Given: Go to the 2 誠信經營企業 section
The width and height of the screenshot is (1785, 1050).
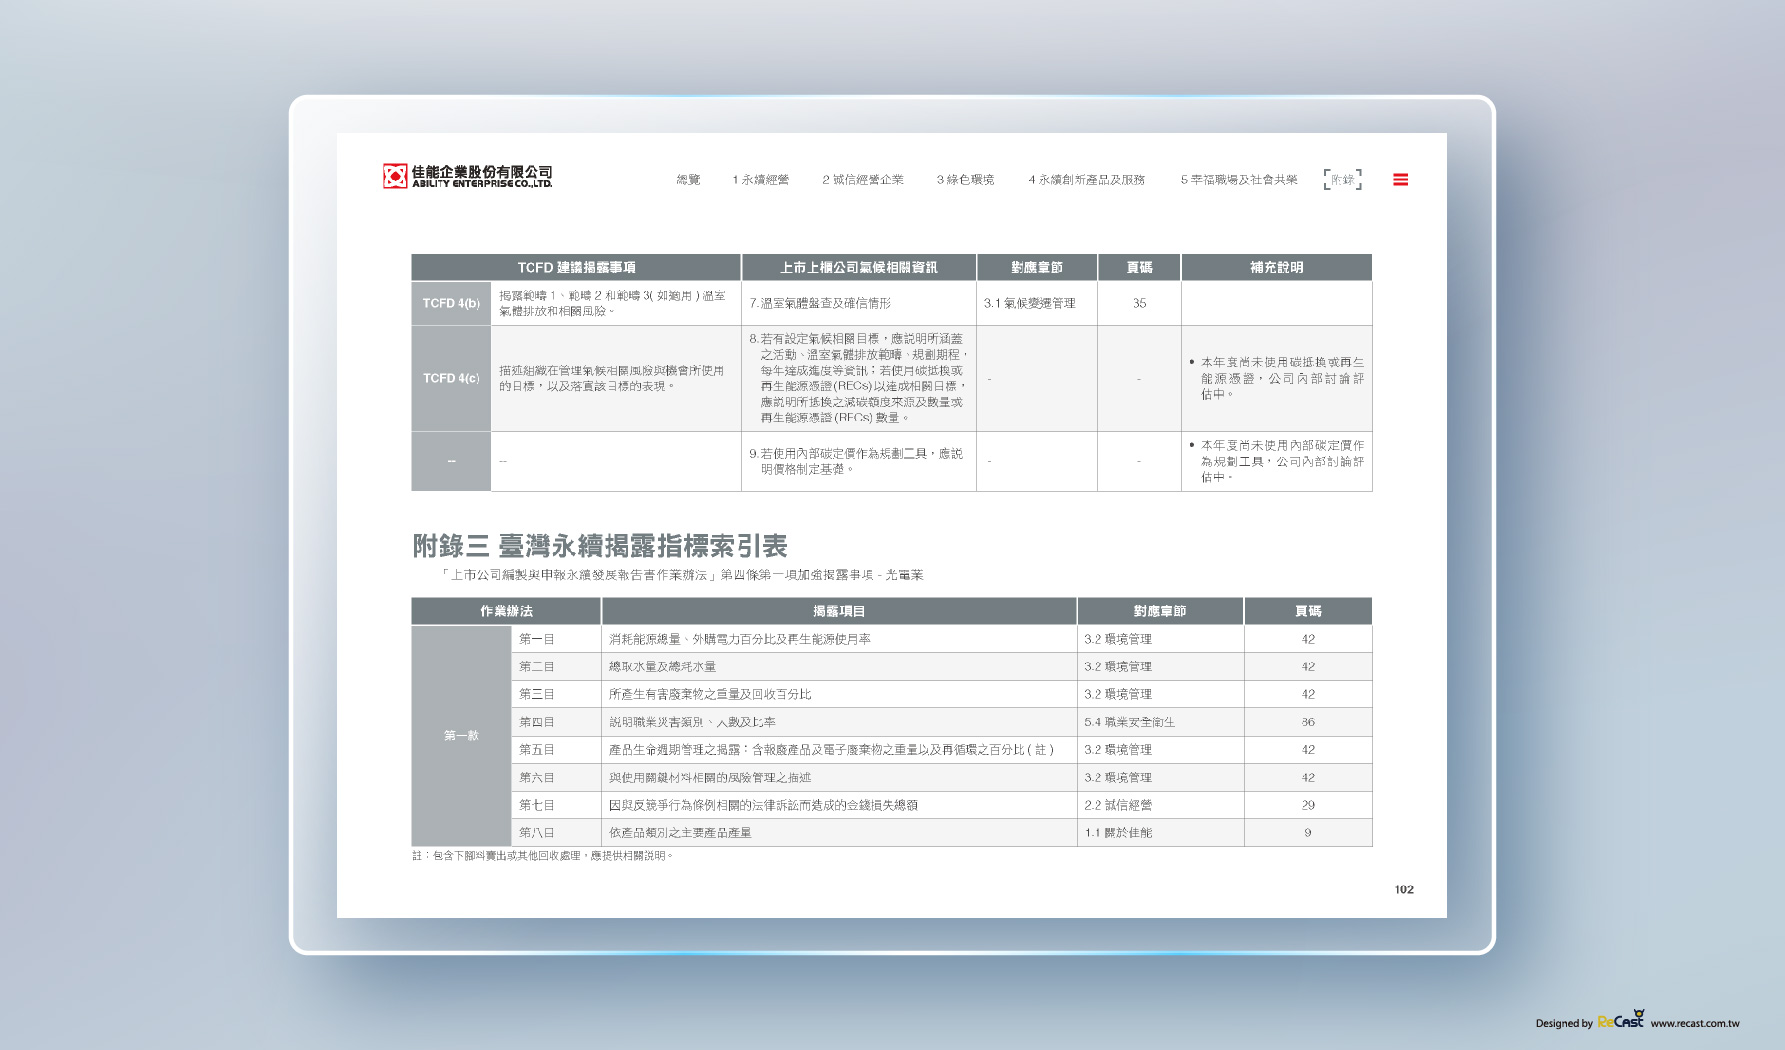Looking at the screenshot, I should tap(862, 180).
